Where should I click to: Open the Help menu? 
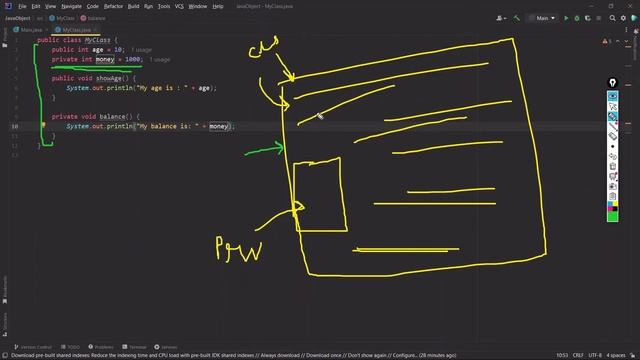pyautogui.click(x=218, y=7)
